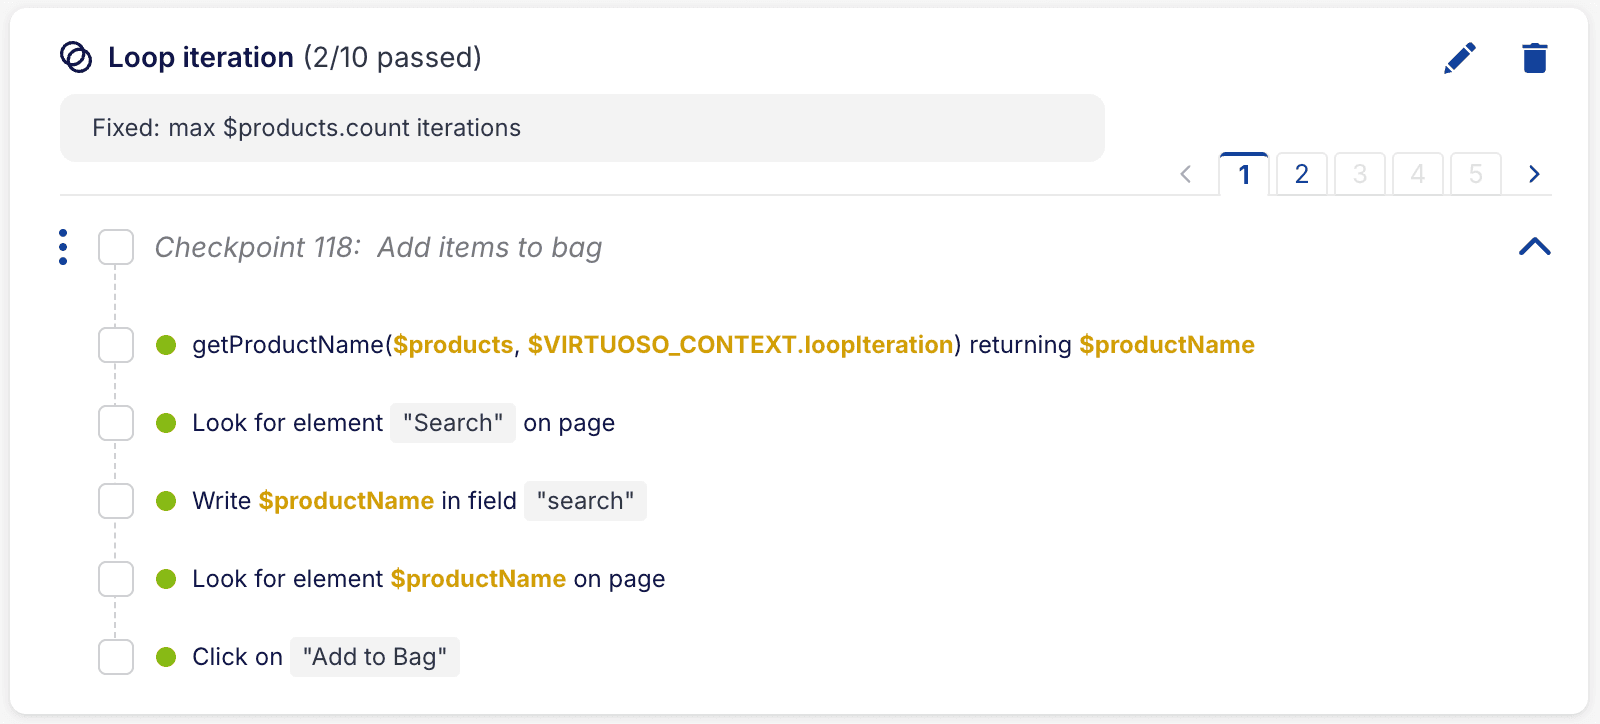
Task: Check the getProductName step checkbox
Action: click(x=116, y=345)
